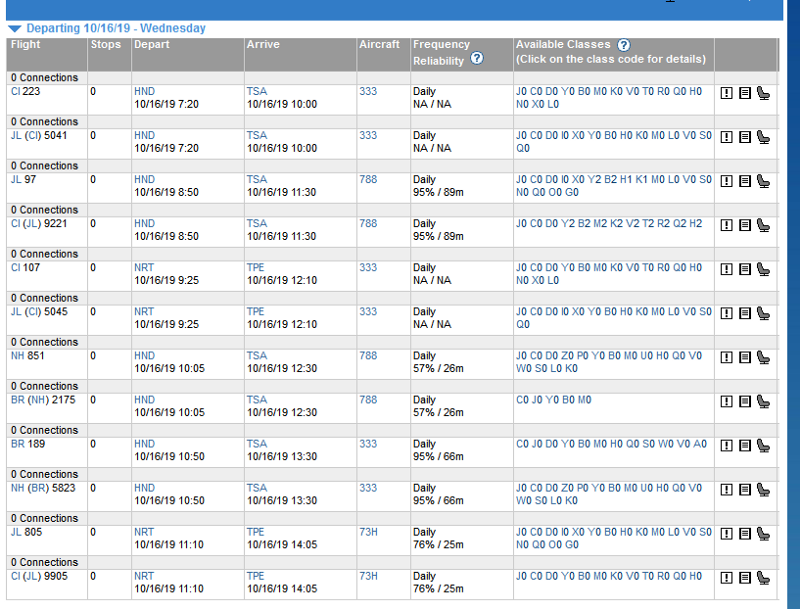Viewport: 800px width, 609px height.
Task: Open seat map for flight BR 189
Action: 763,446
